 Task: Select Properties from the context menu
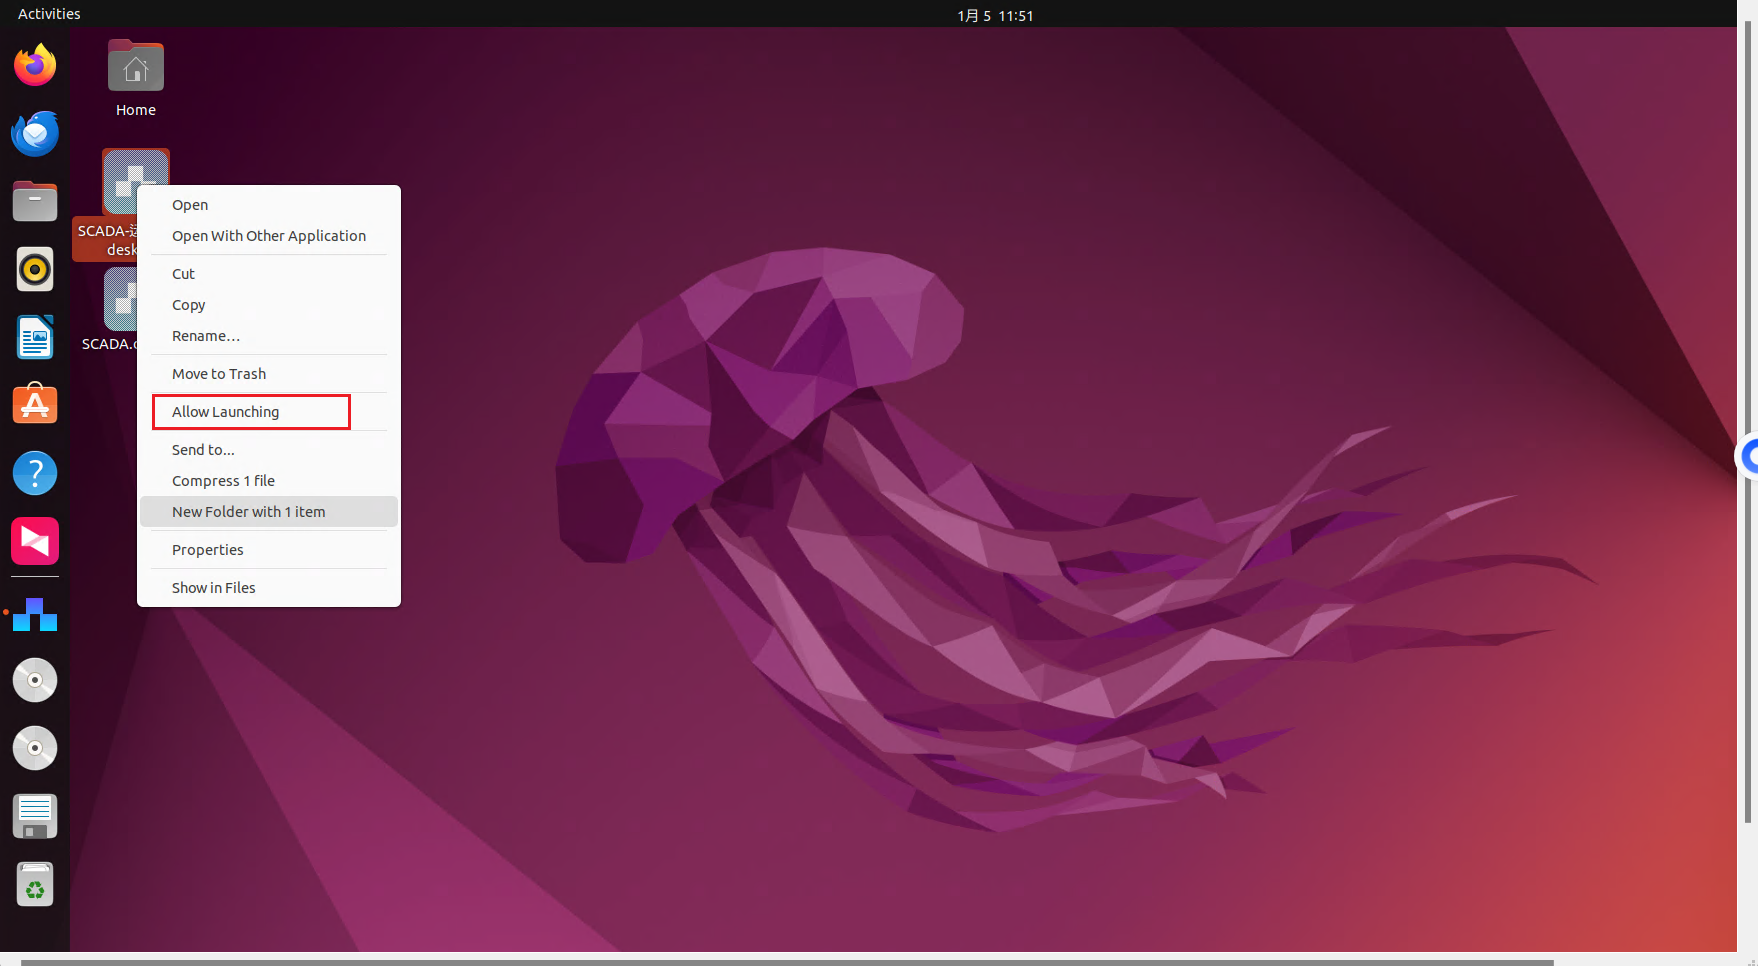pyautogui.click(x=207, y=550)
